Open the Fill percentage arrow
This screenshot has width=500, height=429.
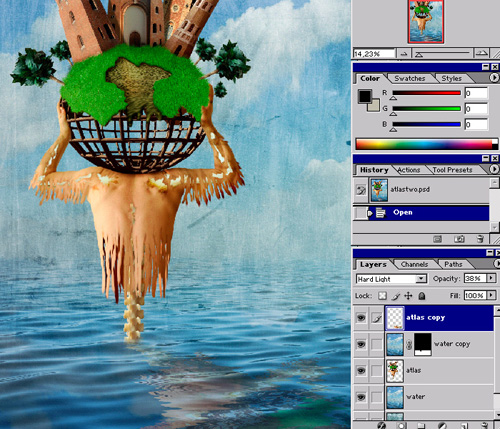(491, 295)
